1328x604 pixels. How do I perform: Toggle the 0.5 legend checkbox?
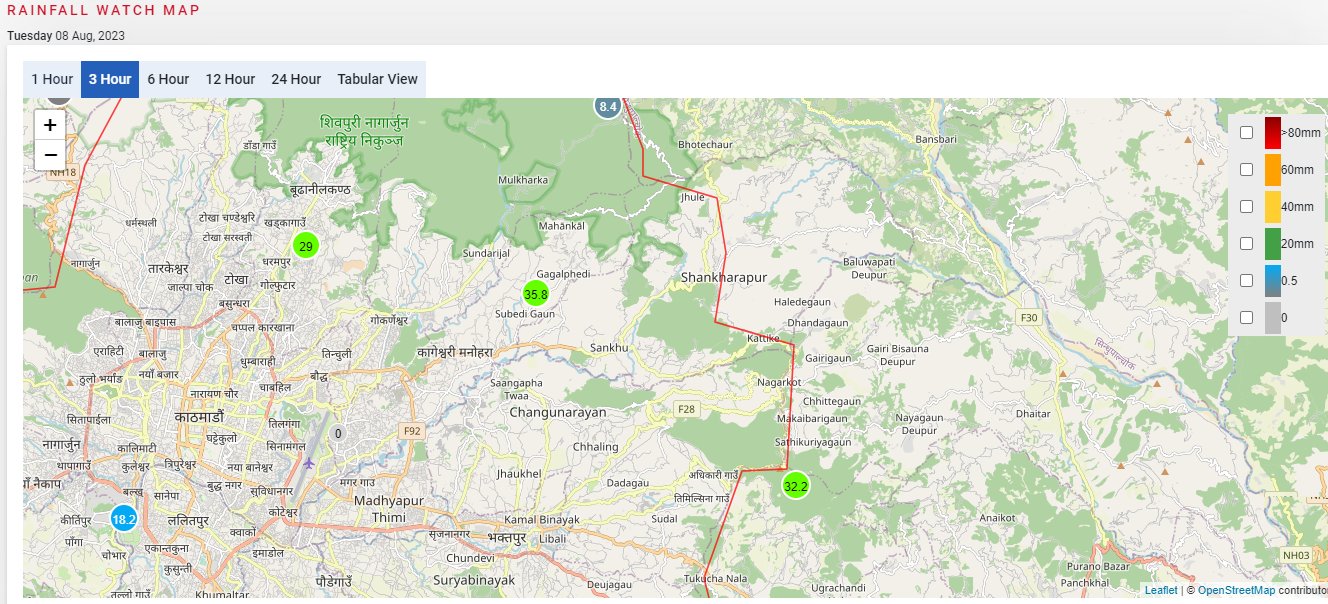pos(1246,281)
